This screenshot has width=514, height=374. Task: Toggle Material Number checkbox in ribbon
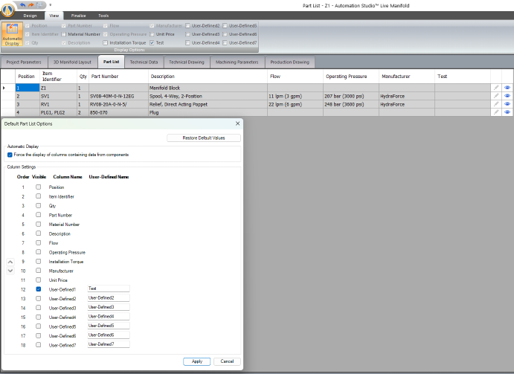pyautogui.click(x=64, y=34)
